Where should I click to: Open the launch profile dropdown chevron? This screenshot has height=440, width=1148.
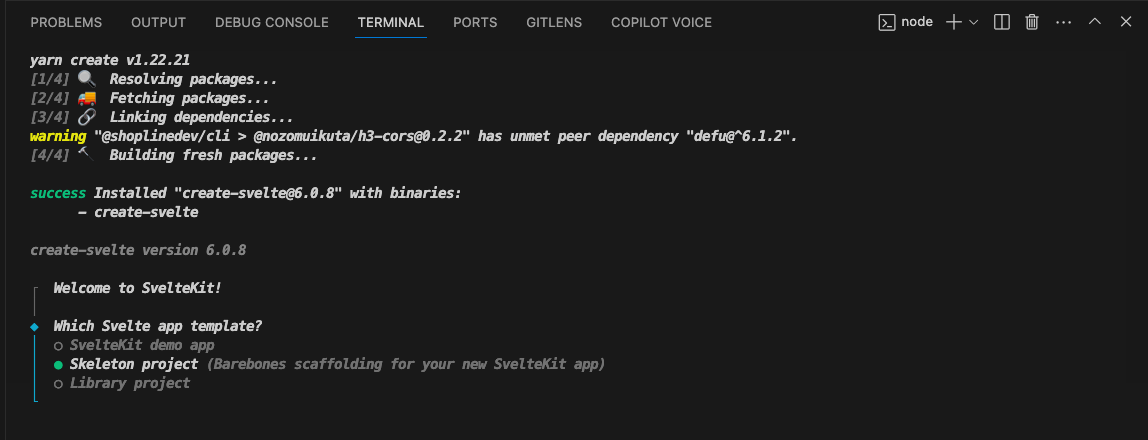pos(974,22)
